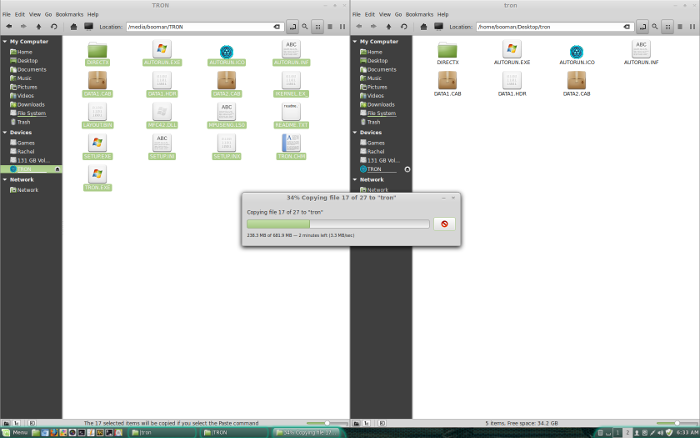Image resolution: width=700 pixels, height=438 pixels.
Task: Open home folder in left TRON window
Action: point(74,27)
